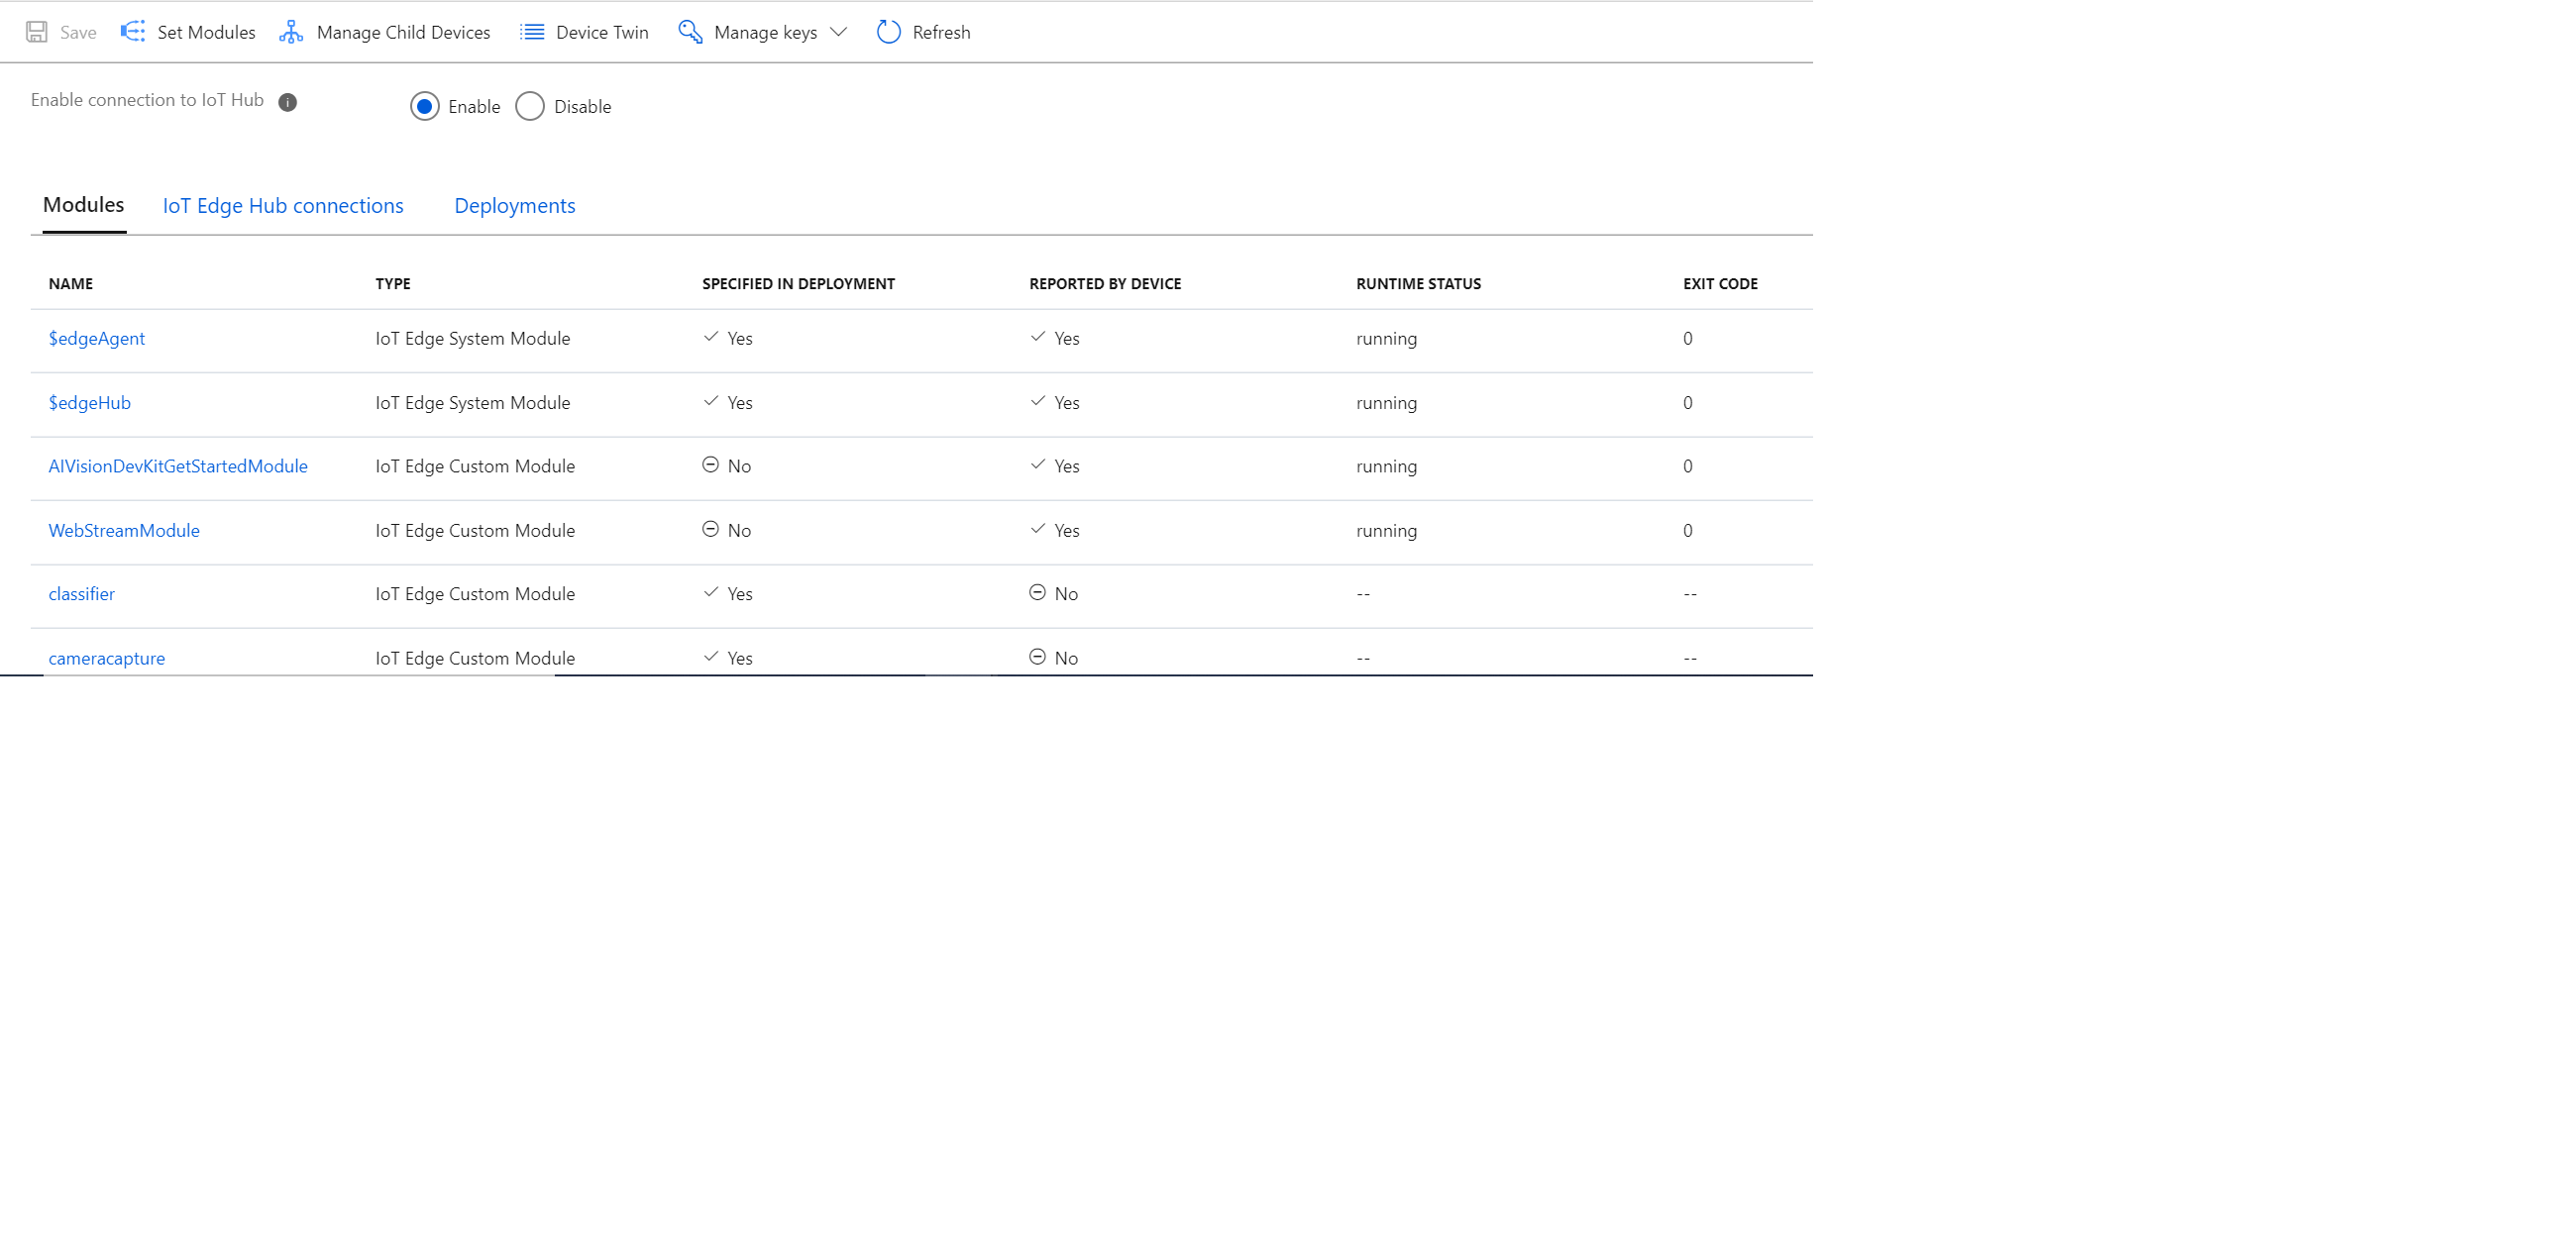Viewport: 2576px width, 1236px height.
Task: Click the reported checkmark for WebStreamModule
Action: 1037,529
